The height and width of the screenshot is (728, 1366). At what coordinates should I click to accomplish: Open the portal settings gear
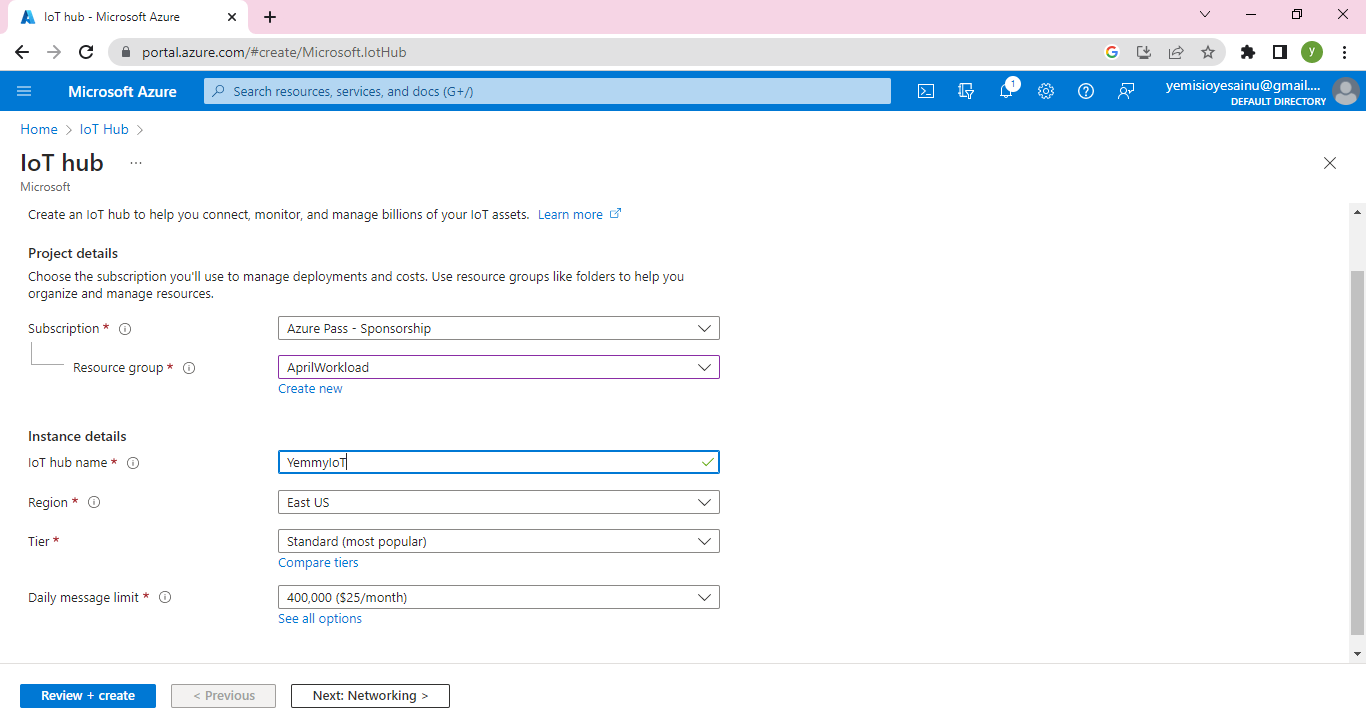(x=1046, y=91)
